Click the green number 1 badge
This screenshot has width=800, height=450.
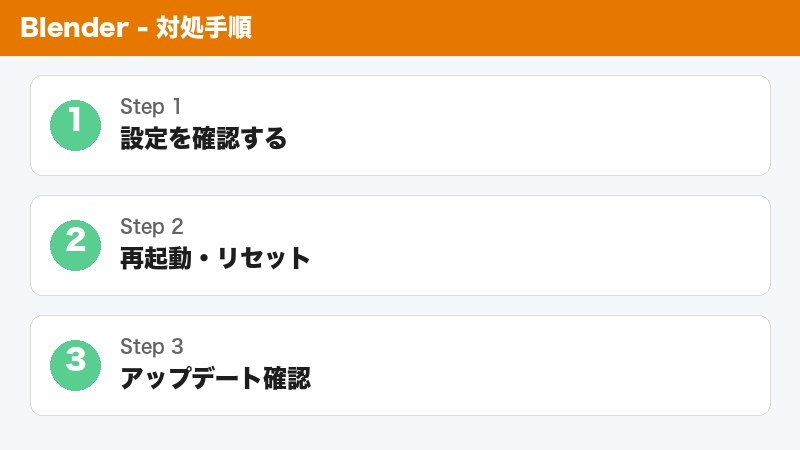click(x=76, y=126)
